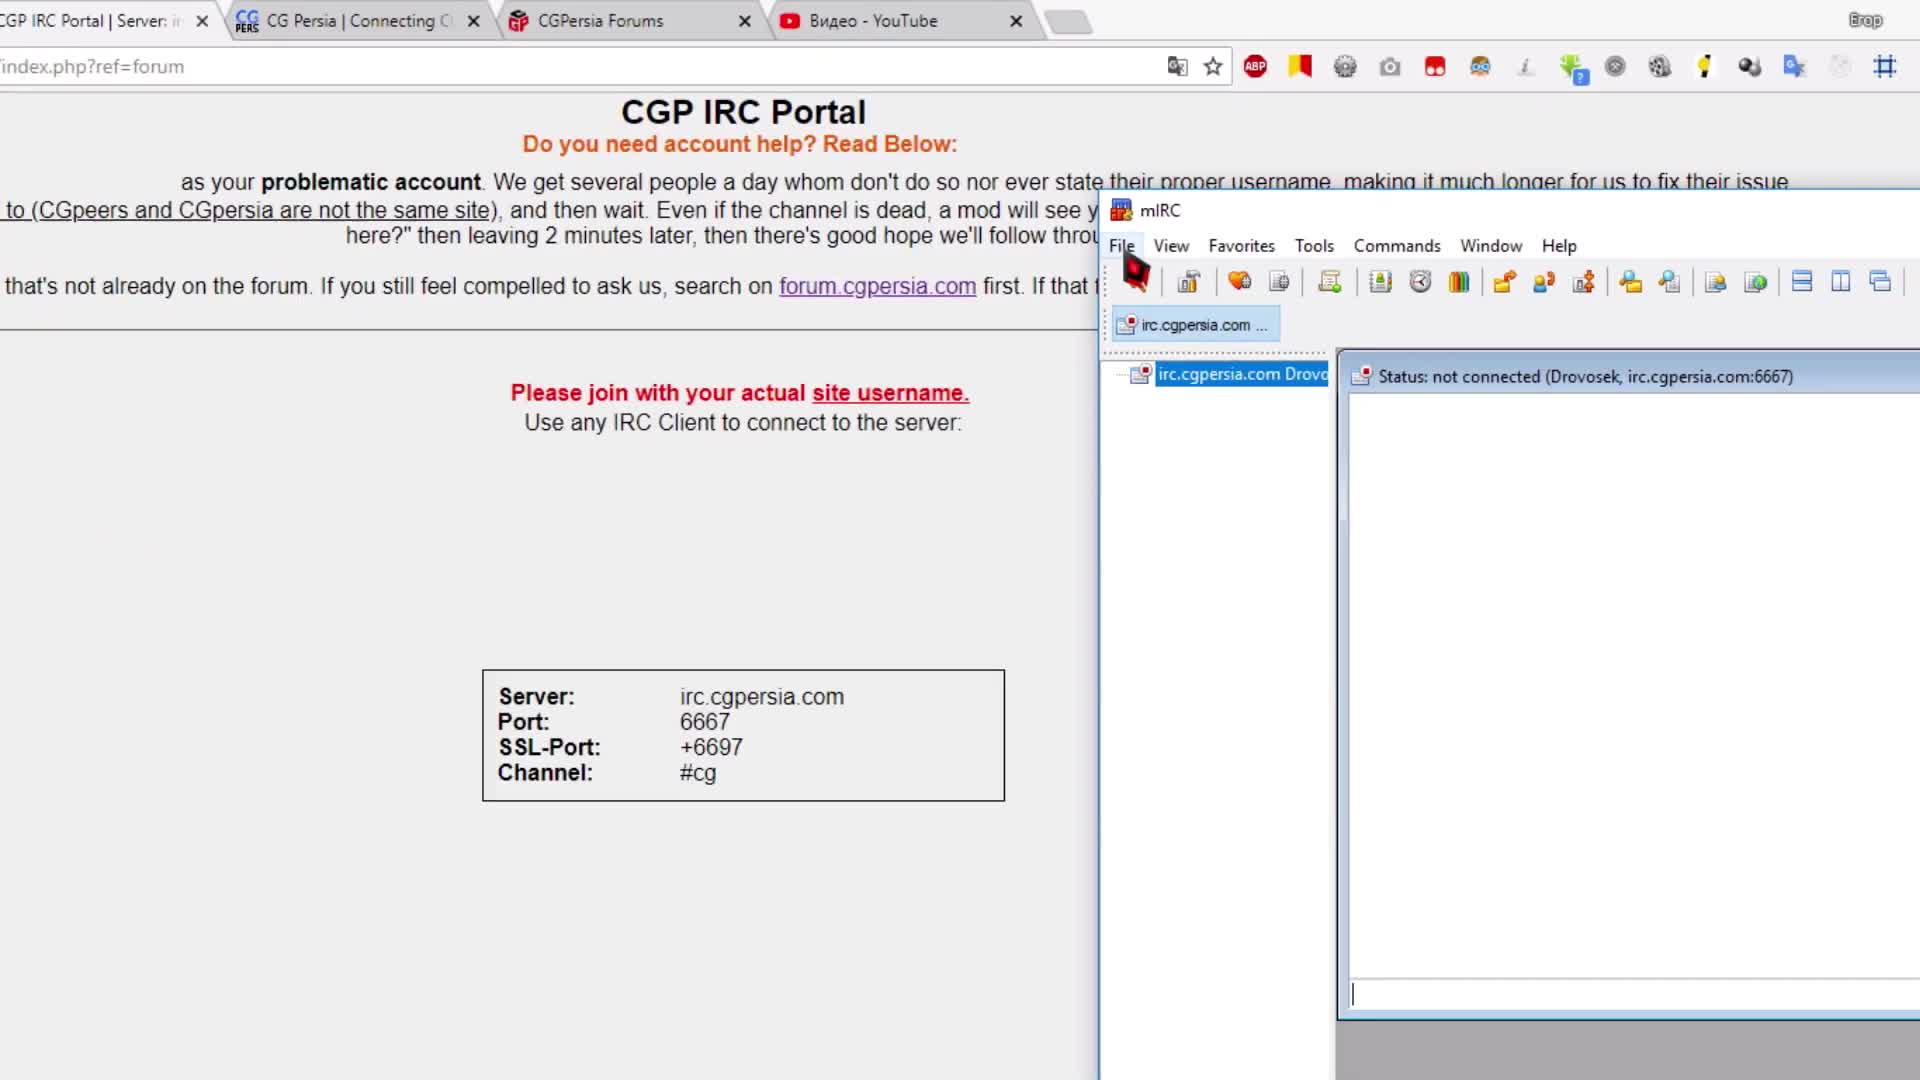
Task: Click the channel value #cg
Action: [698, 773]
